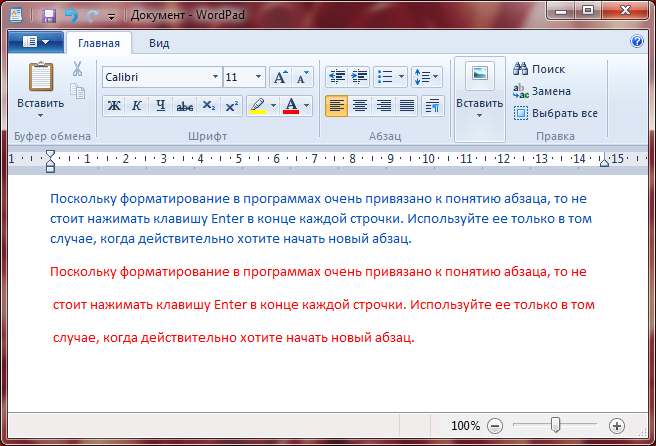
Task: Switch to the Главная tab
Action: point(99,43)
